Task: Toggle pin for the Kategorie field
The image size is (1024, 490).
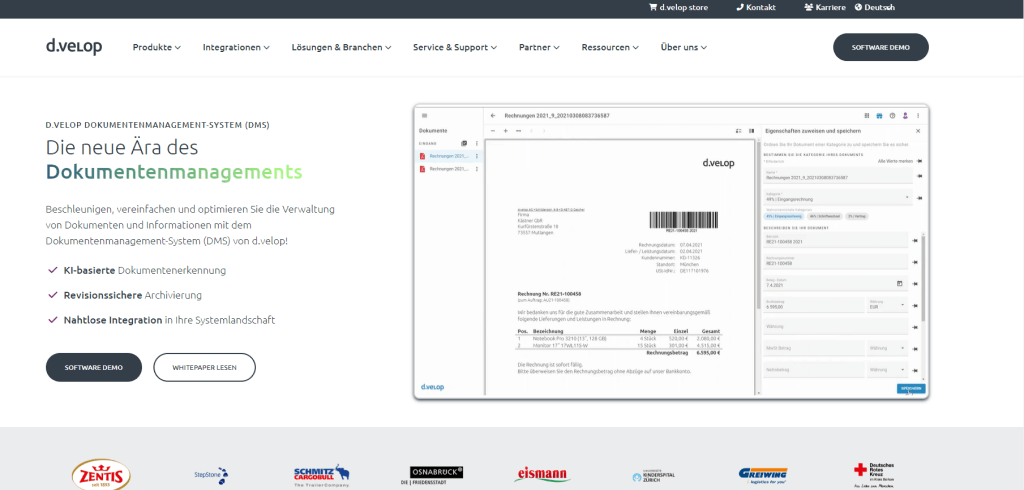Action: pos(919,198)
